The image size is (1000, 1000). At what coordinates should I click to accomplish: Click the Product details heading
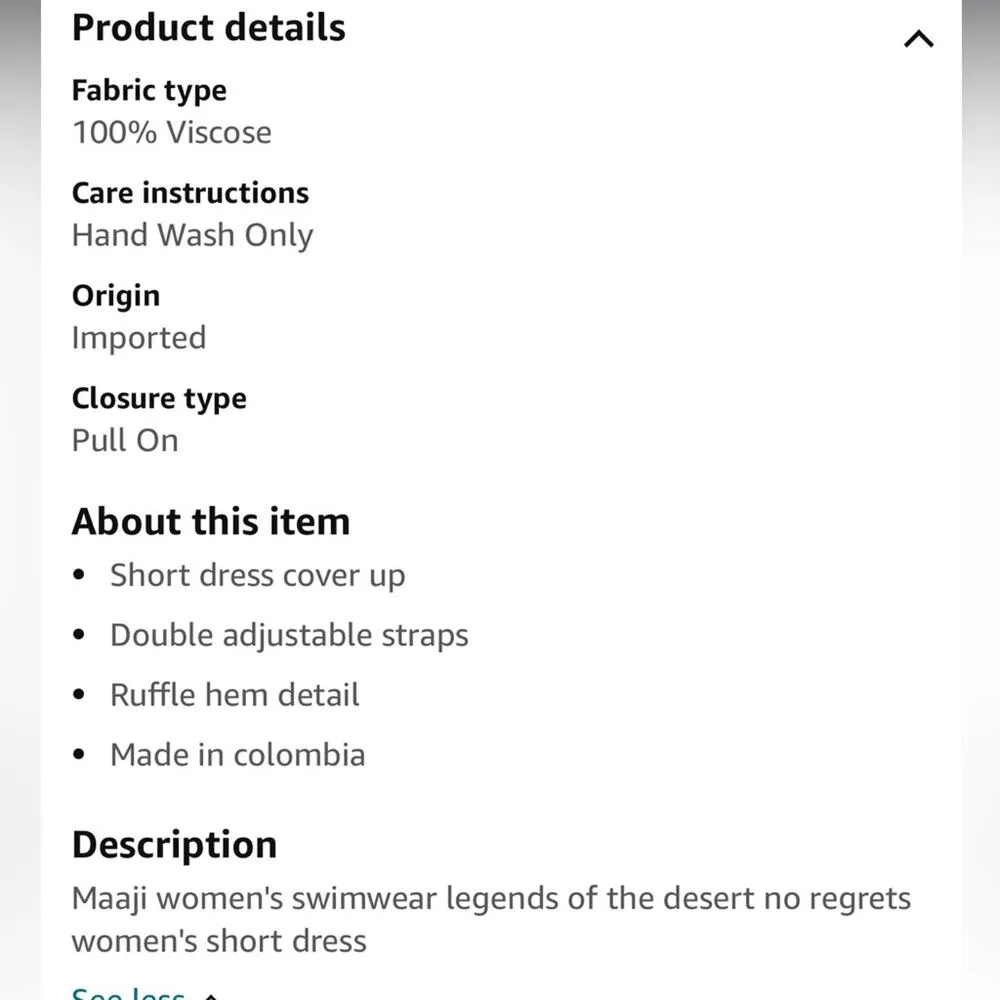pos(207,28)
